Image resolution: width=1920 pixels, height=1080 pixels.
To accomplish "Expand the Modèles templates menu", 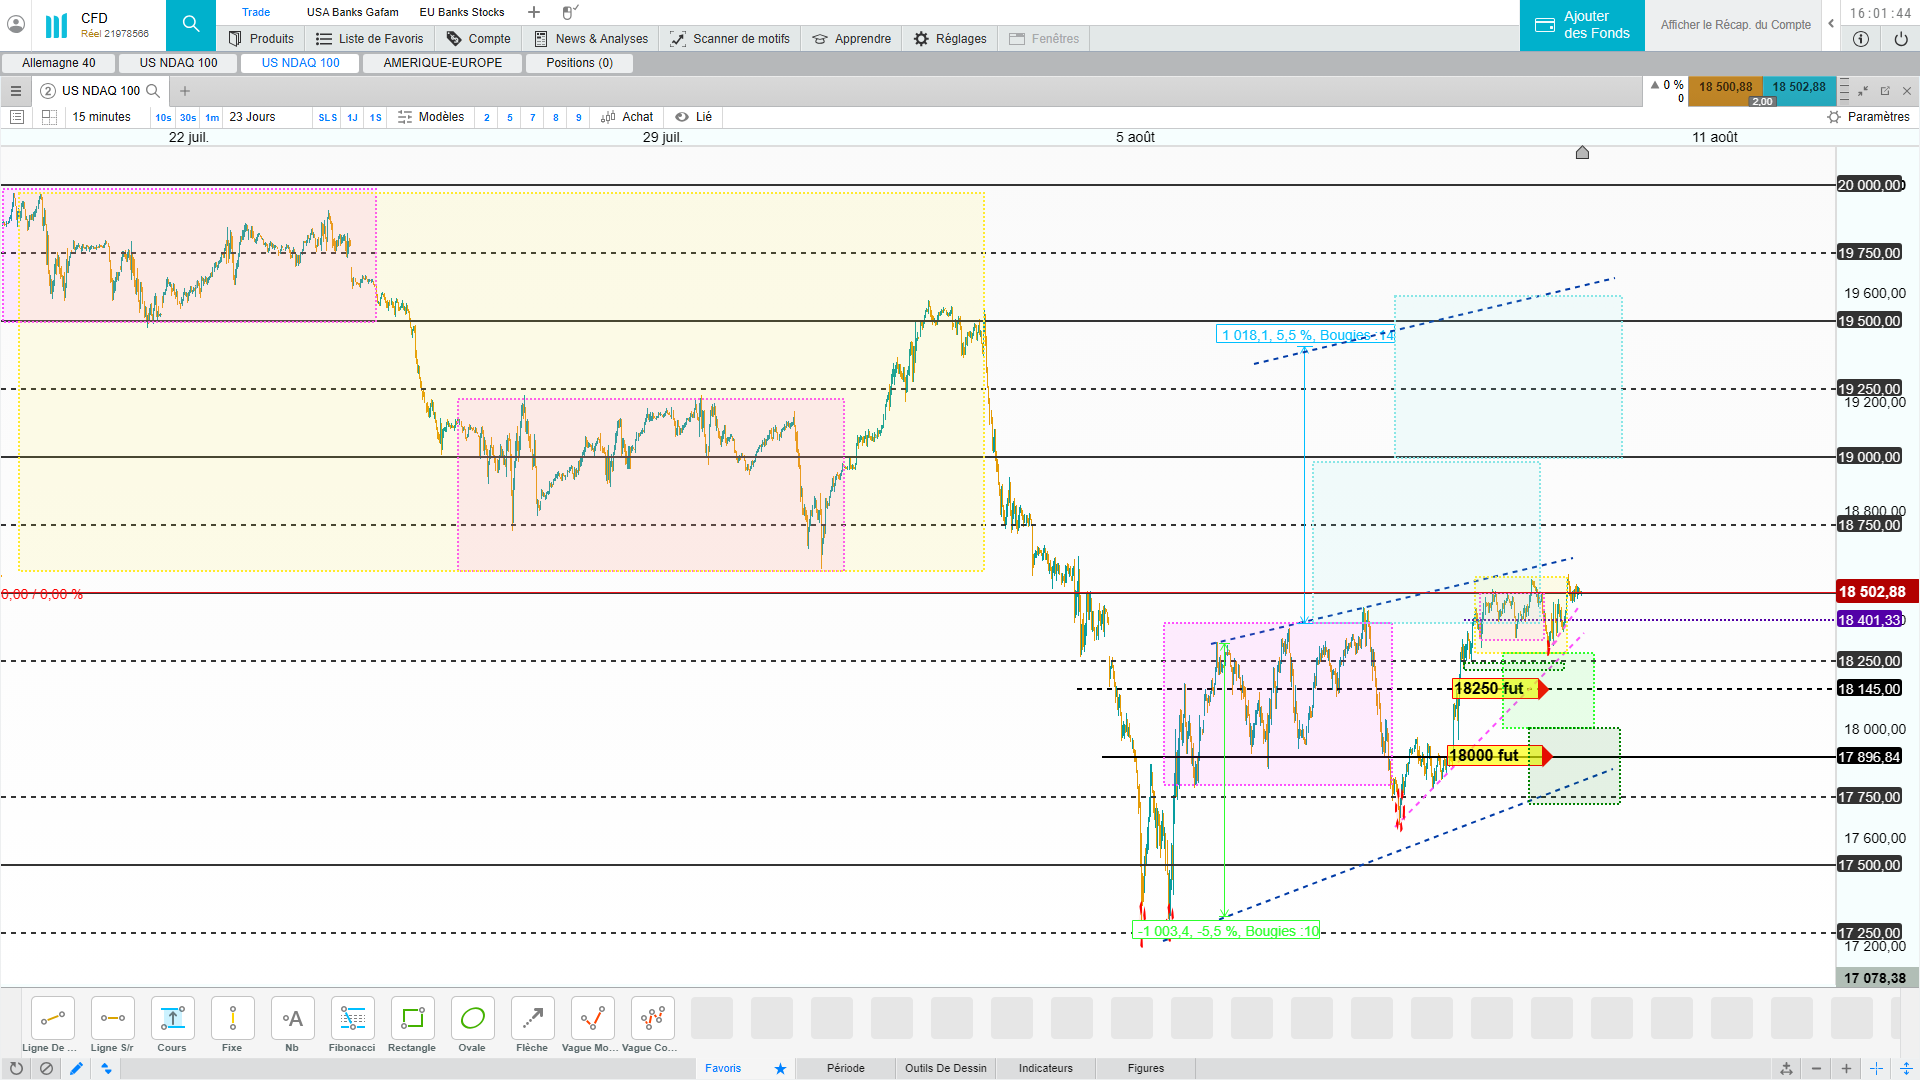I will pyautogui.click(x=431, y=117).
